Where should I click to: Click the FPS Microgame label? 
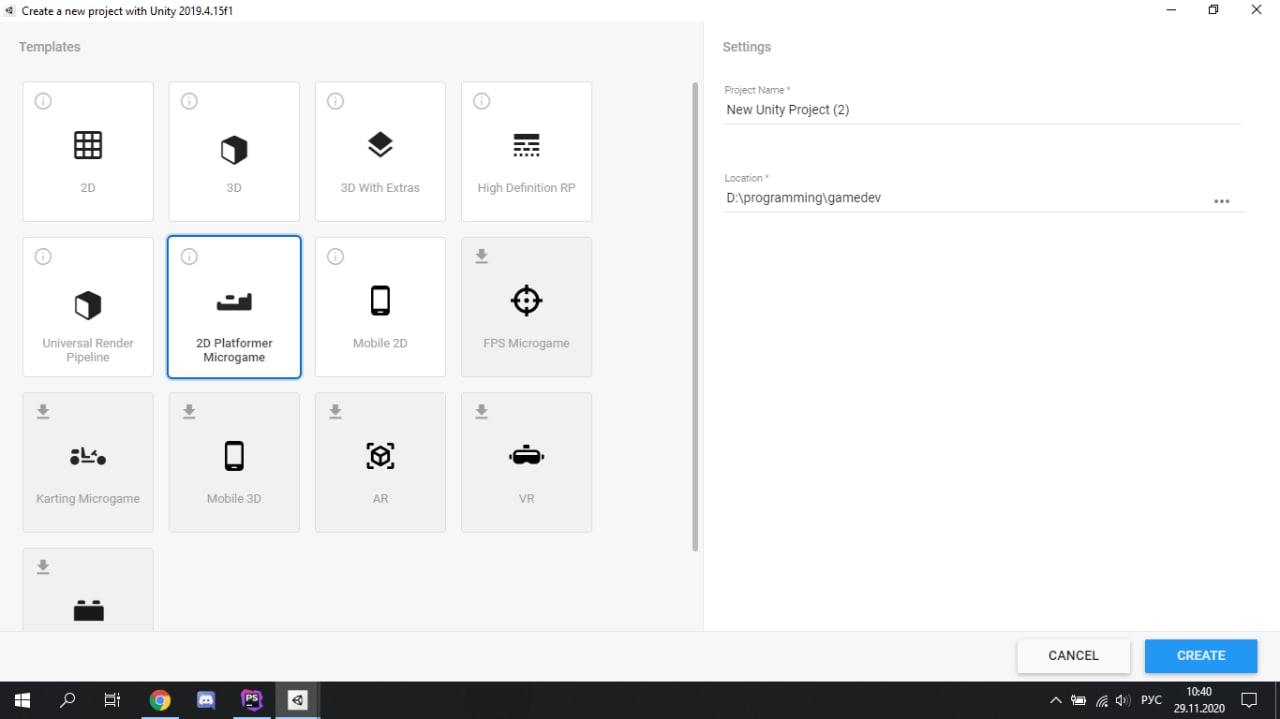point(526,343)
